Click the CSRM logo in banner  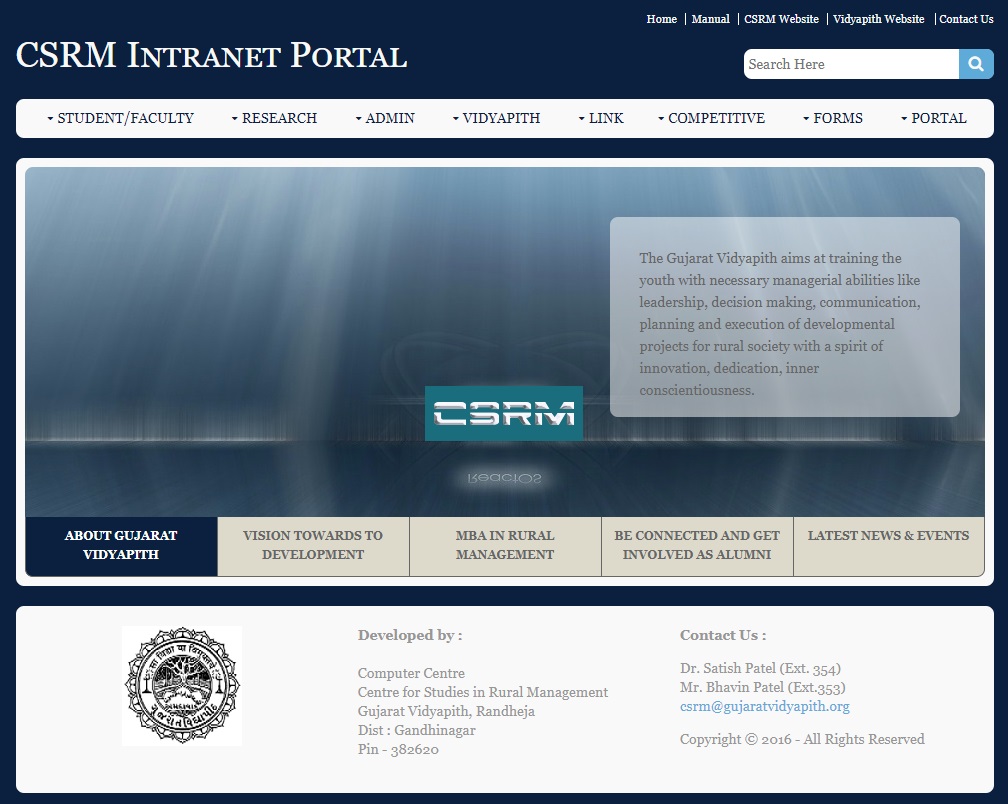tap(504, 413)
